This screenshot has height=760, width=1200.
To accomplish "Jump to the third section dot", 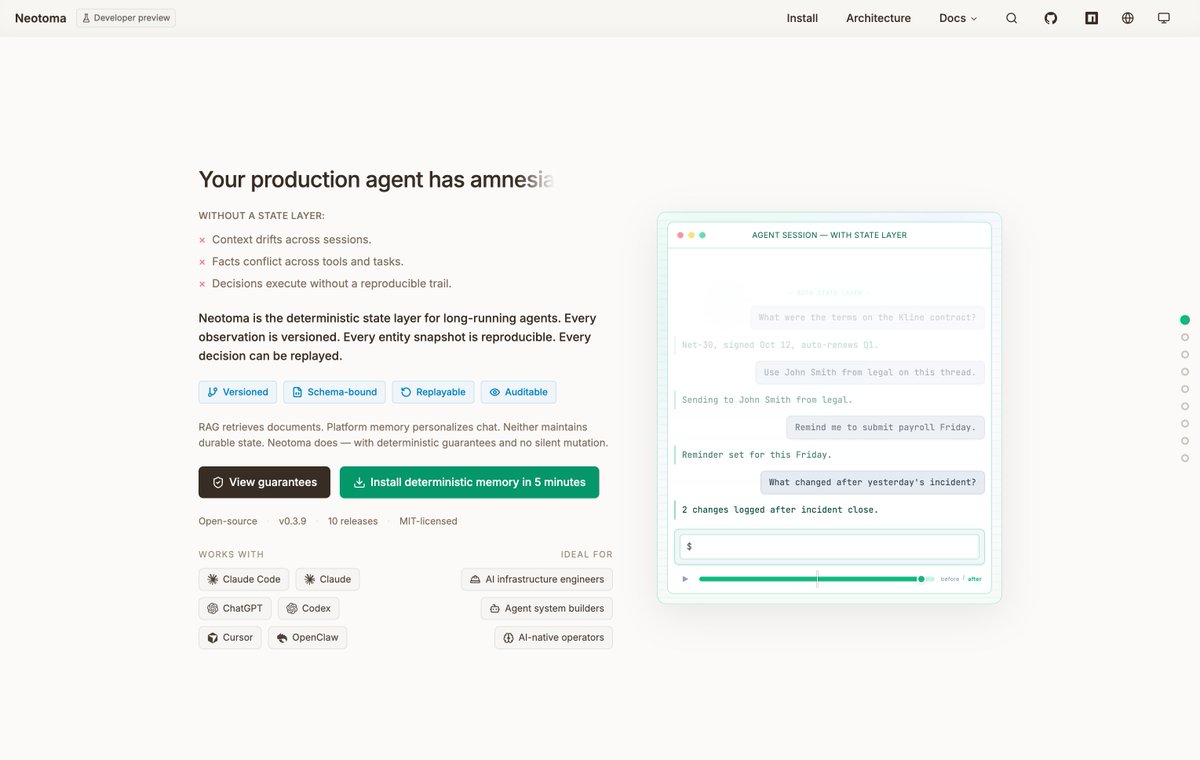I will pos(1185,354).
